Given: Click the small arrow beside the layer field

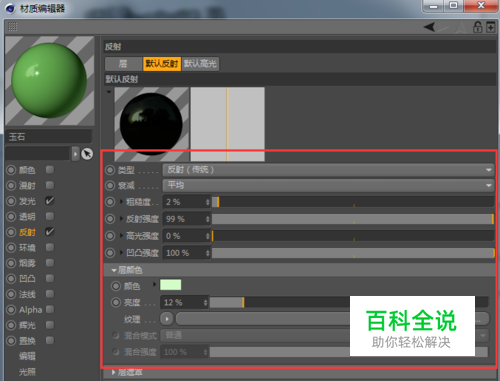Looking at the screenshot, I should click(x=75, y=154).
